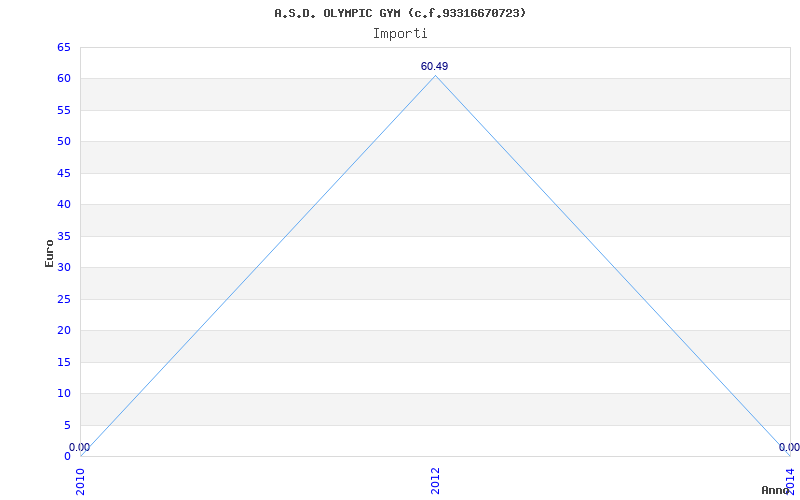
Task: Click the y-axis value 55
Action: click(64, 110)
